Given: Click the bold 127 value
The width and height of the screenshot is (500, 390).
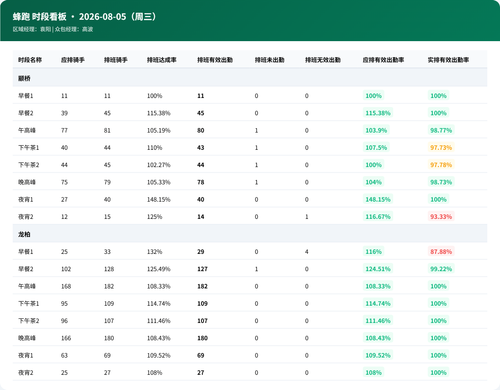Looking at the screenshot, I should 202,269.
